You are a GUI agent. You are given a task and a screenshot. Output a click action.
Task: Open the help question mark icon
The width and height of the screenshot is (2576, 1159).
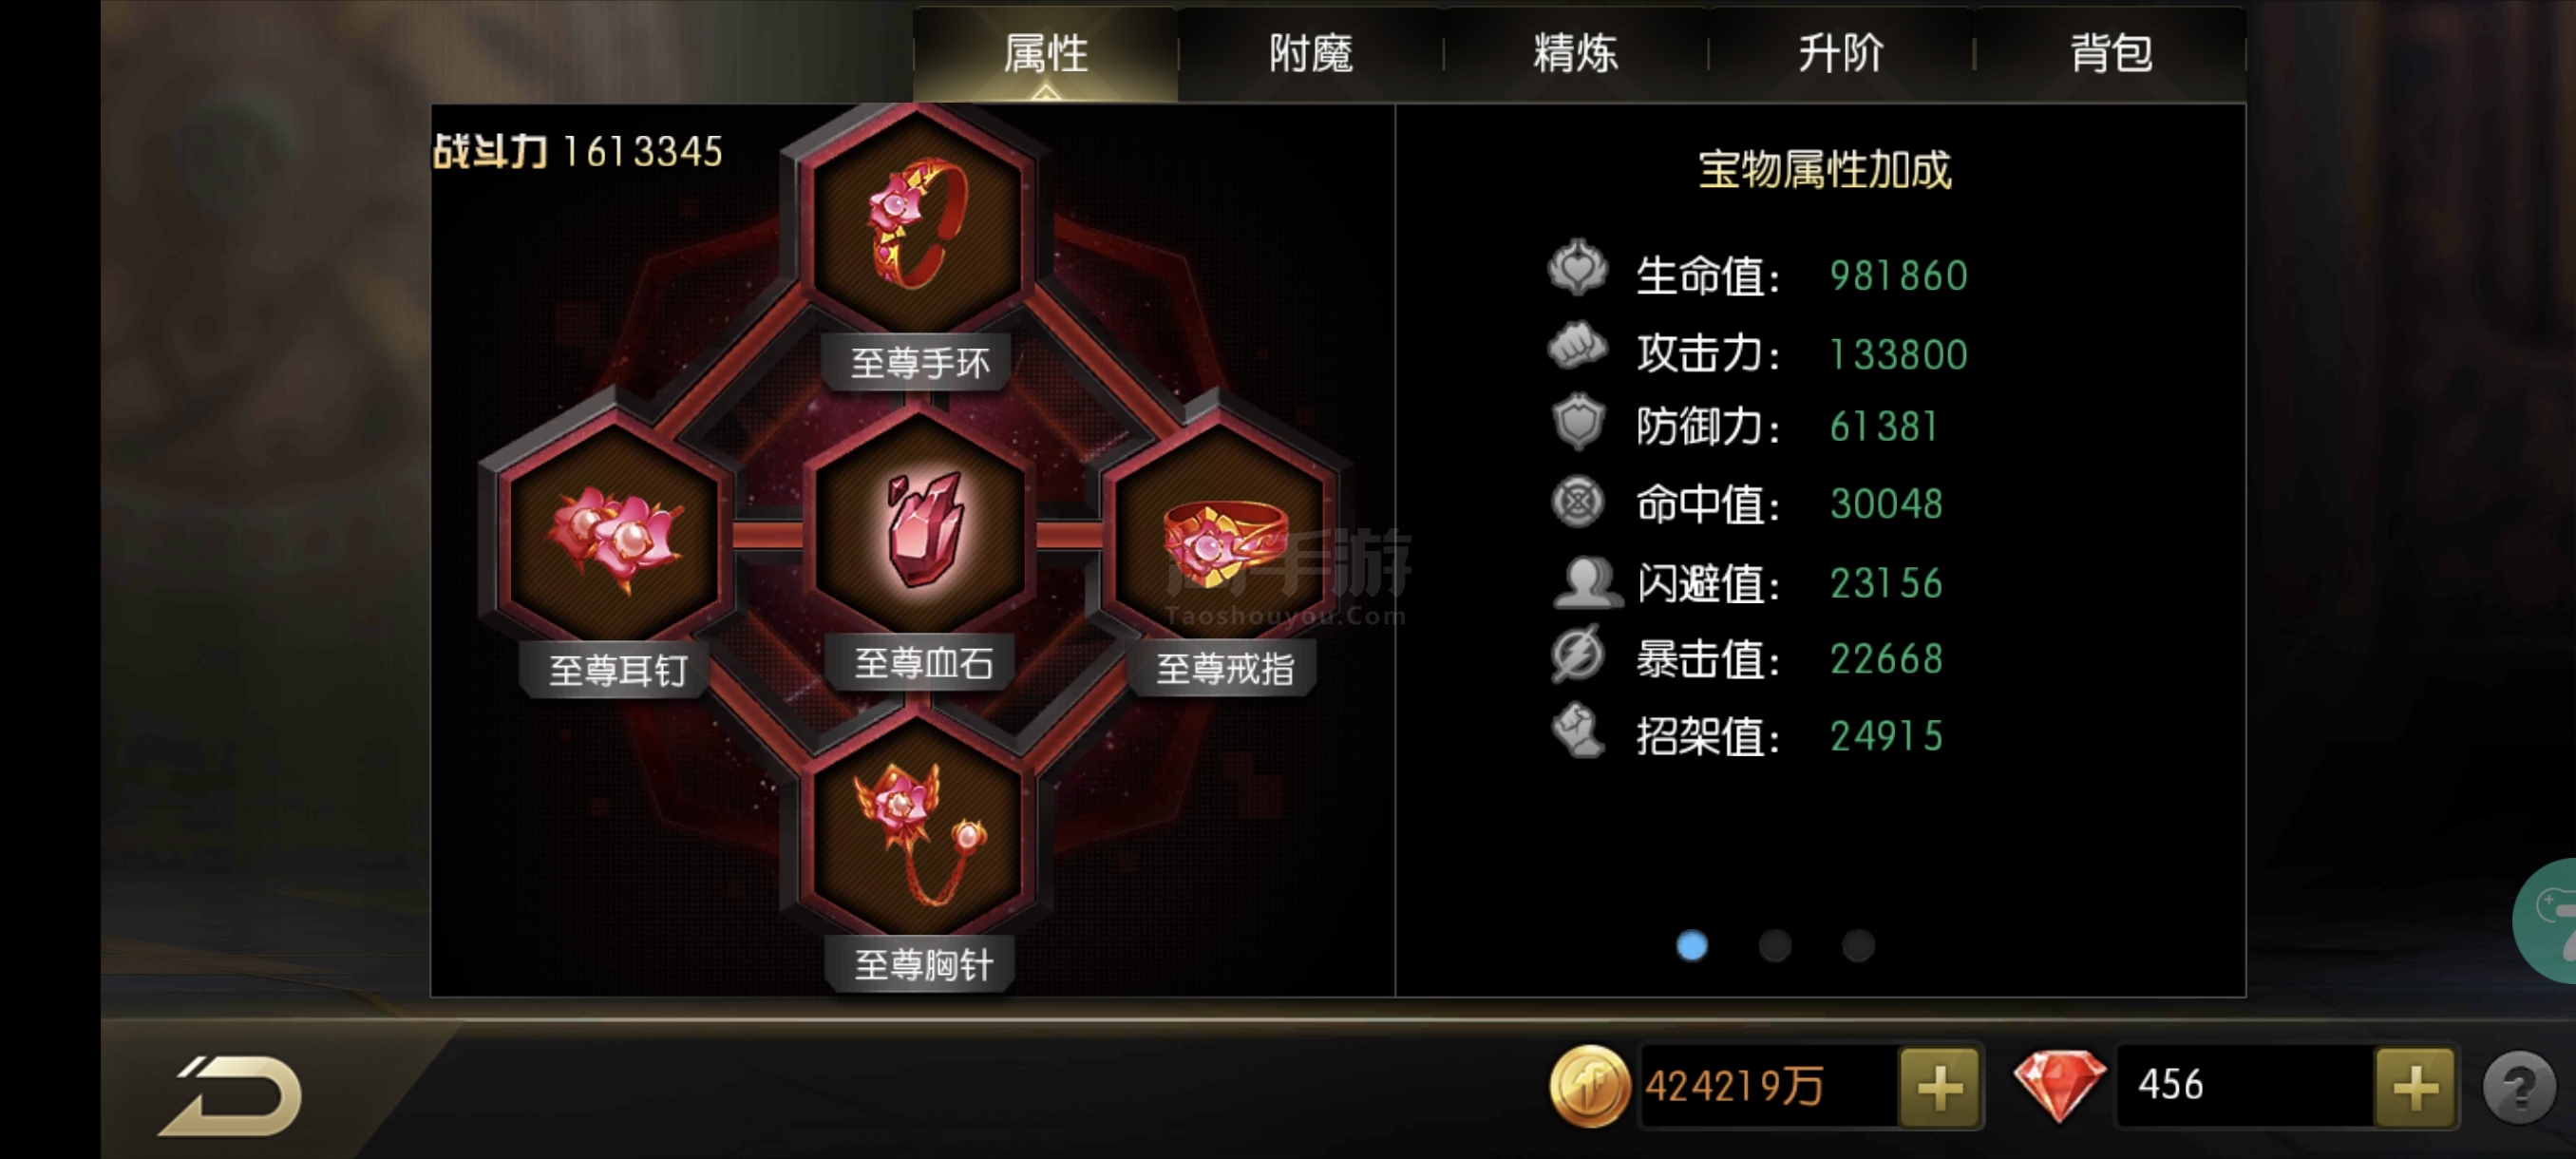point(2519,1087)
